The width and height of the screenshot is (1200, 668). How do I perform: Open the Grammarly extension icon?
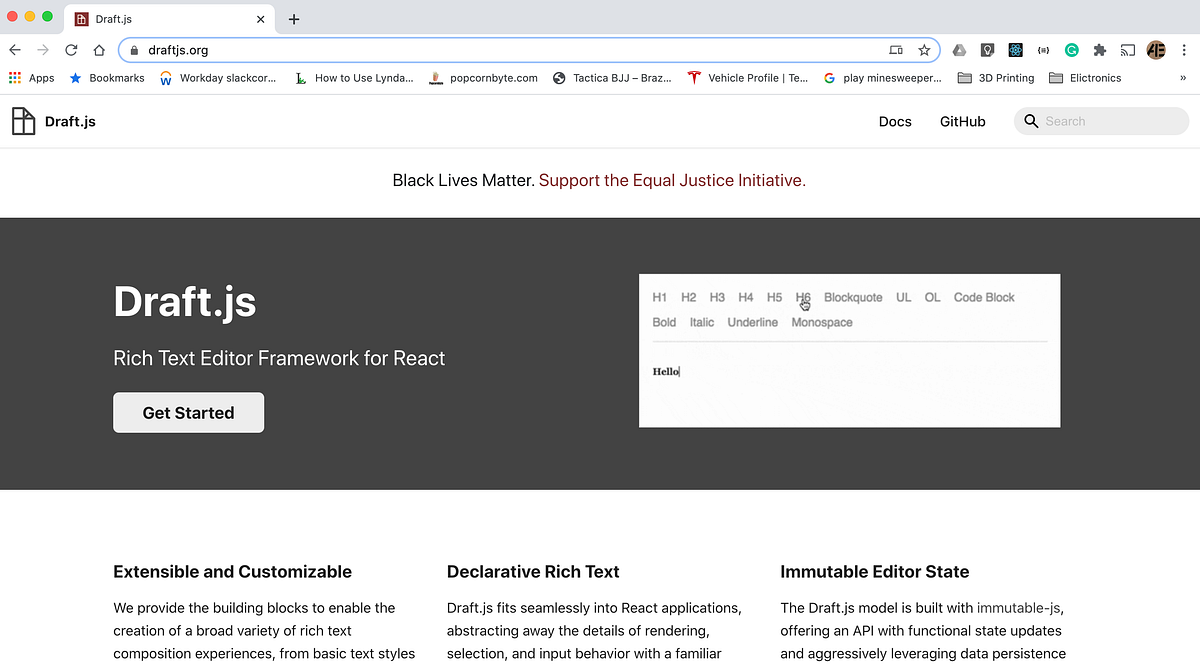1072,50
